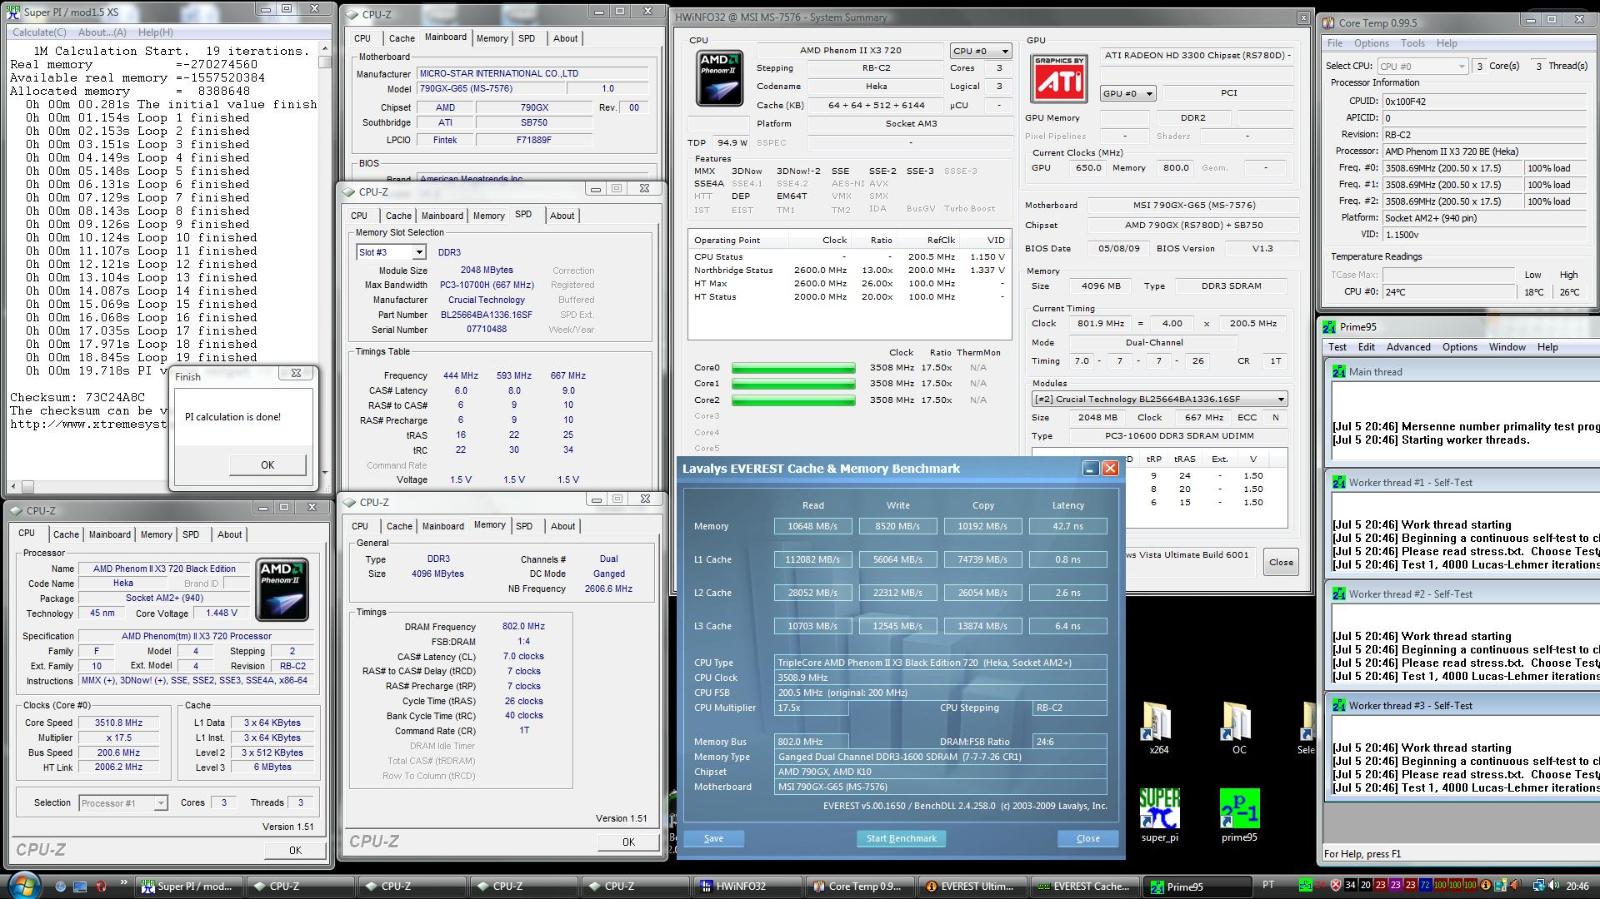Click the Close button in EVEREST benchmark window

(1088, 838)
